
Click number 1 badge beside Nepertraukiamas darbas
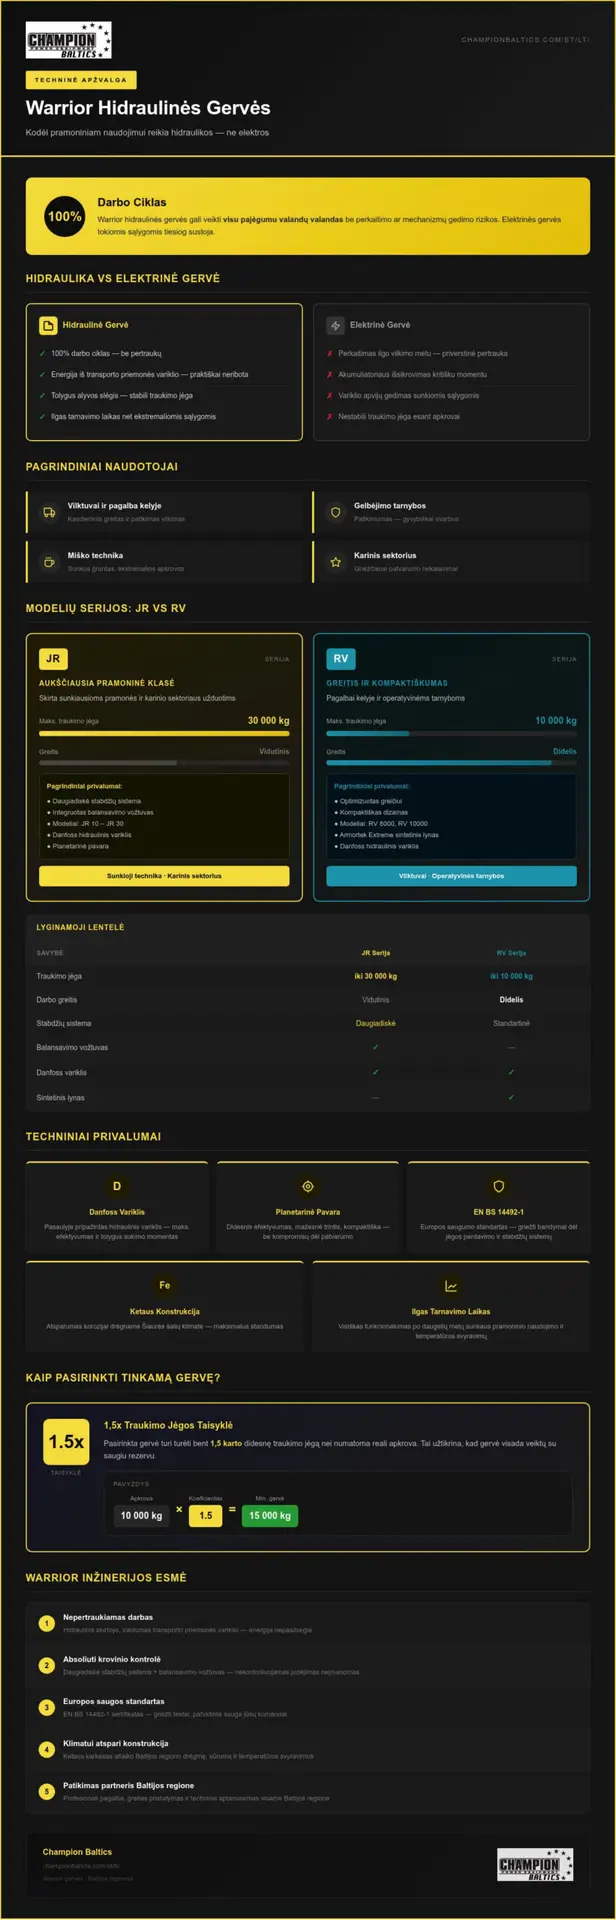[46, 1623]
